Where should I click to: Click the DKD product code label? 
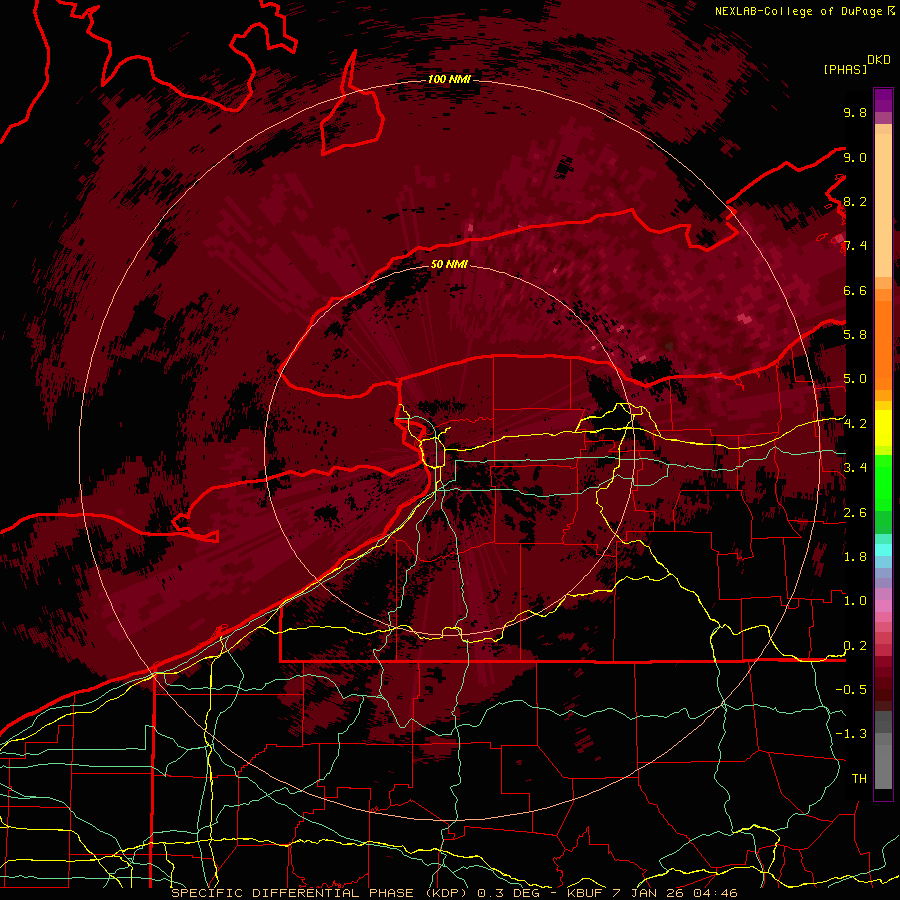tap(878, 60)
